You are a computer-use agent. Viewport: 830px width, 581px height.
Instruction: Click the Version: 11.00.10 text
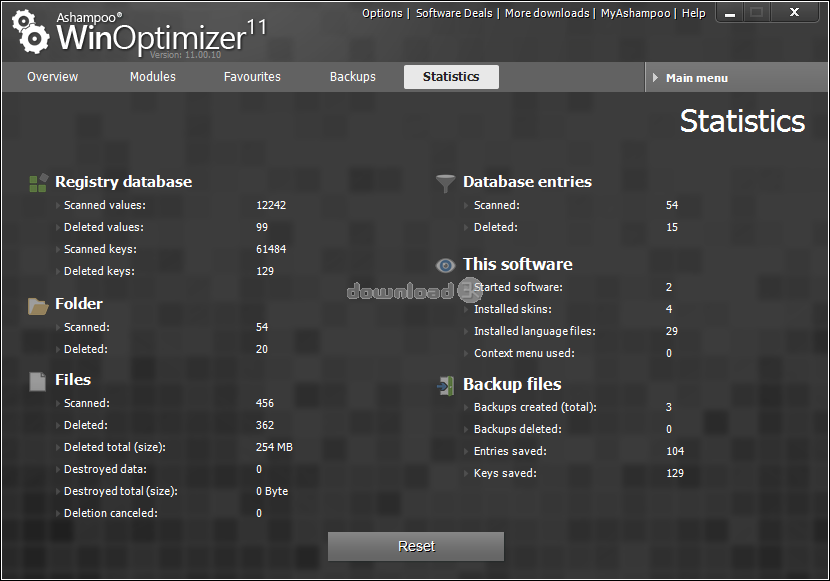click(185, 55)
